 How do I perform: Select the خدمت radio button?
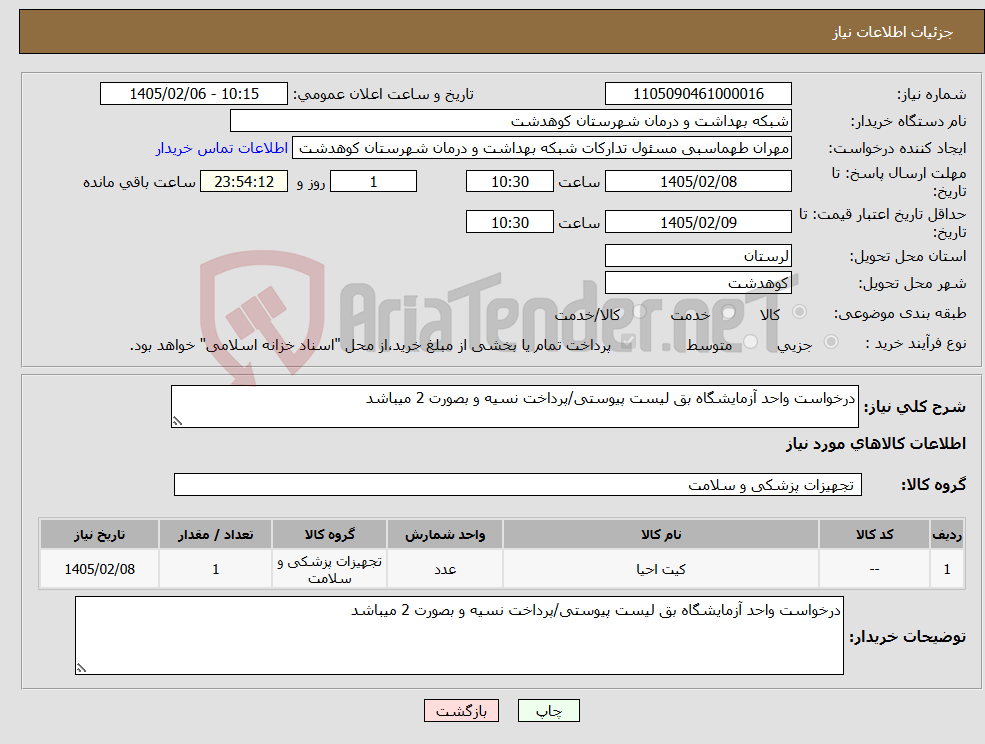click(729, 312)
